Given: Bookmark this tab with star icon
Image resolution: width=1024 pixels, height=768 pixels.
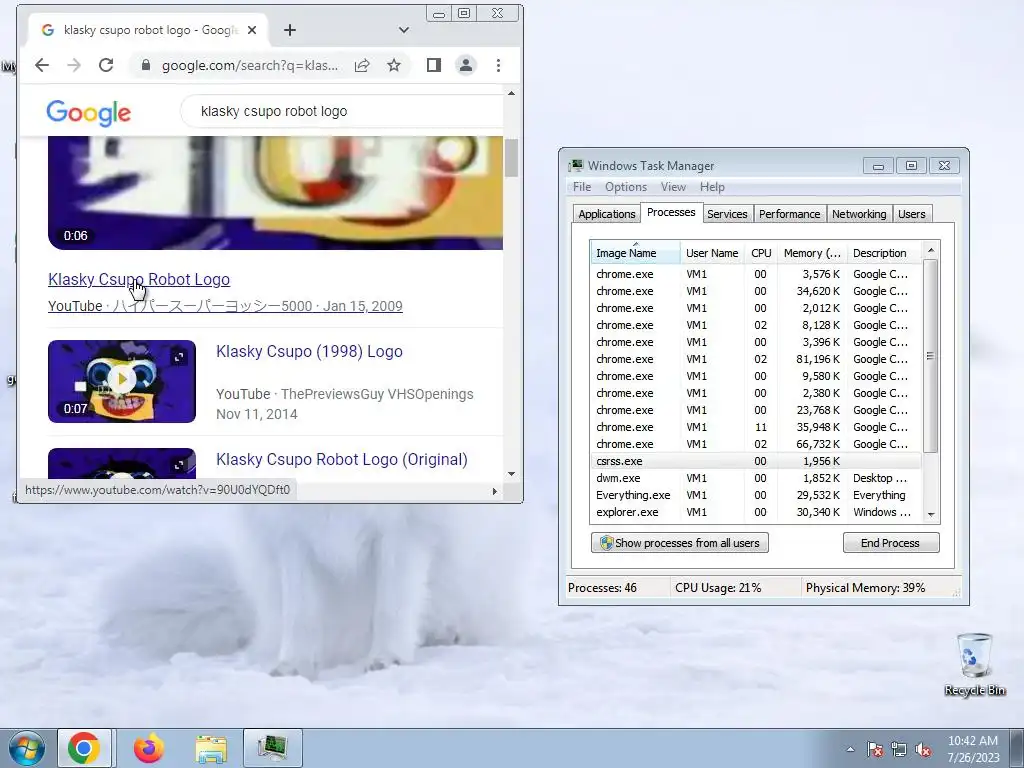Looking at the screenshot, I should pos(394,65).
